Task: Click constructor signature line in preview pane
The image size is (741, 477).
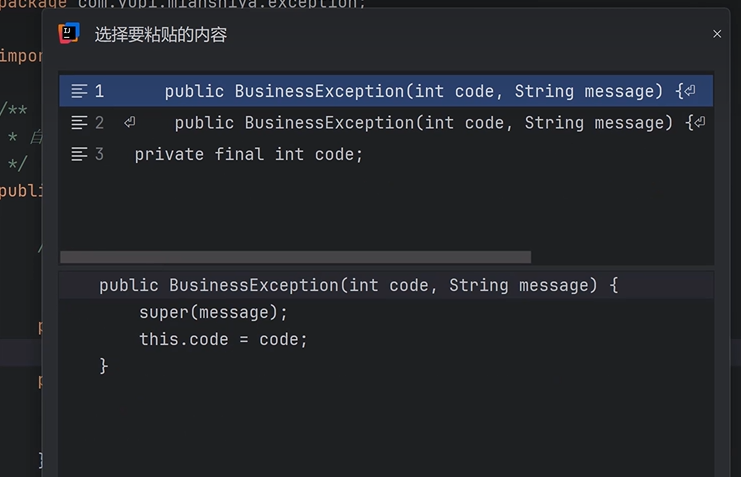Action: point(358,285)
